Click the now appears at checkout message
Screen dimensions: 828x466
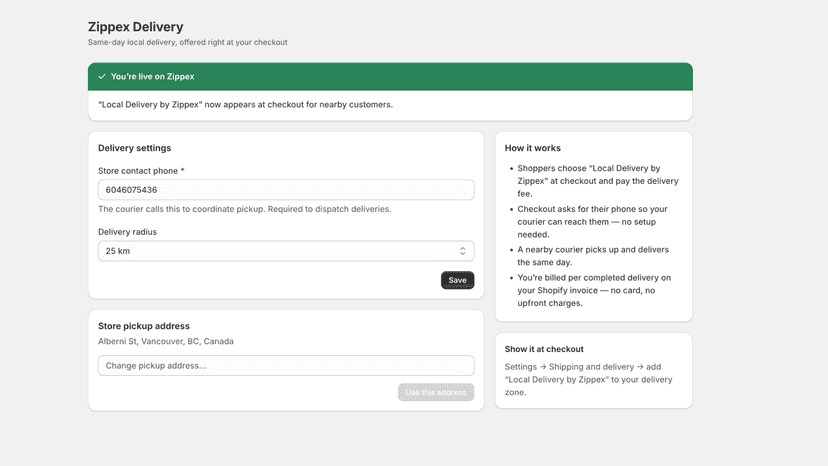coord(246,105)
